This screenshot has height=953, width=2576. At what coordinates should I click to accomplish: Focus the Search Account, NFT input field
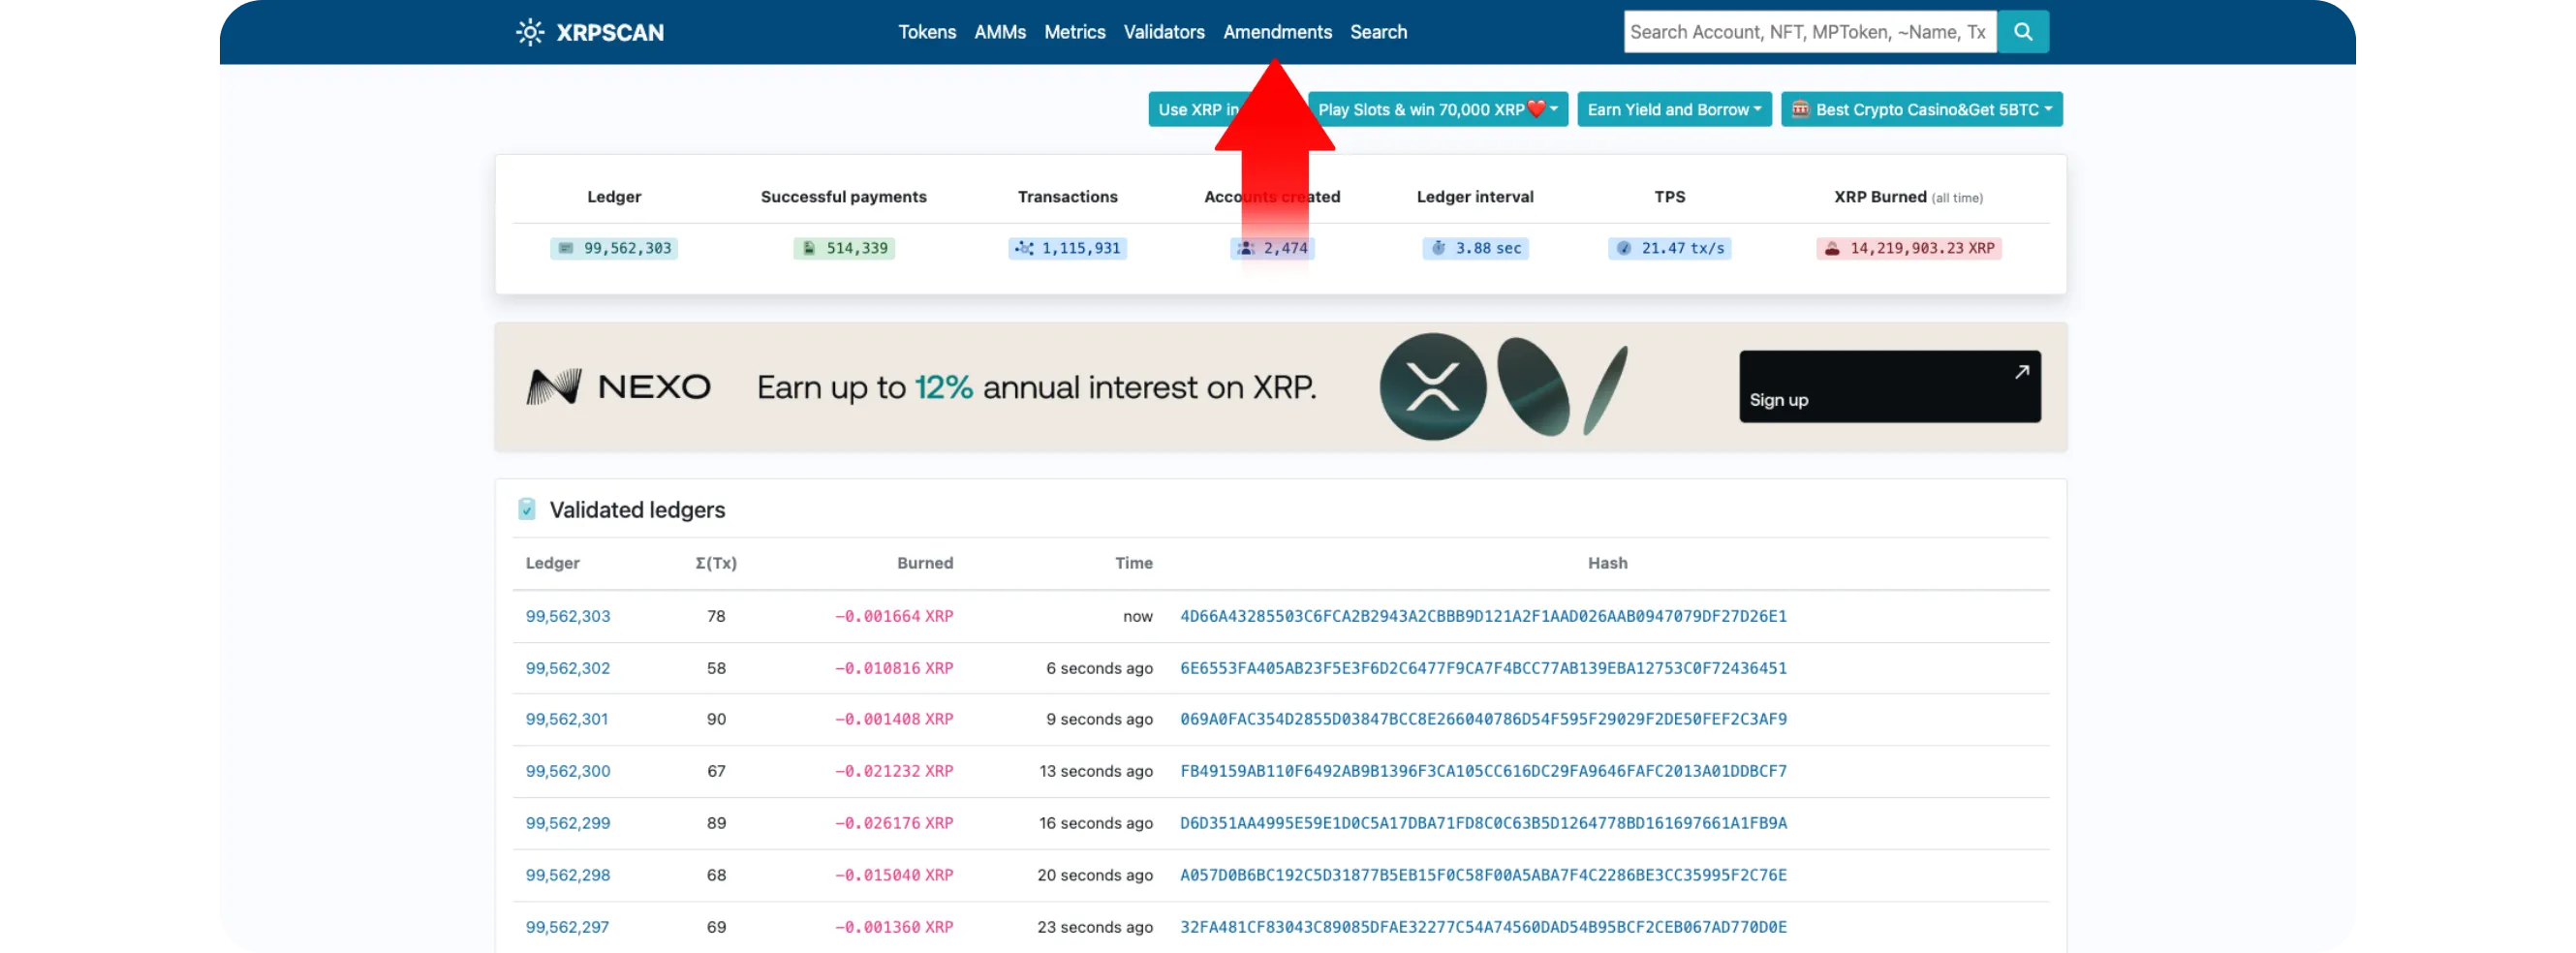pos(1809,32)
